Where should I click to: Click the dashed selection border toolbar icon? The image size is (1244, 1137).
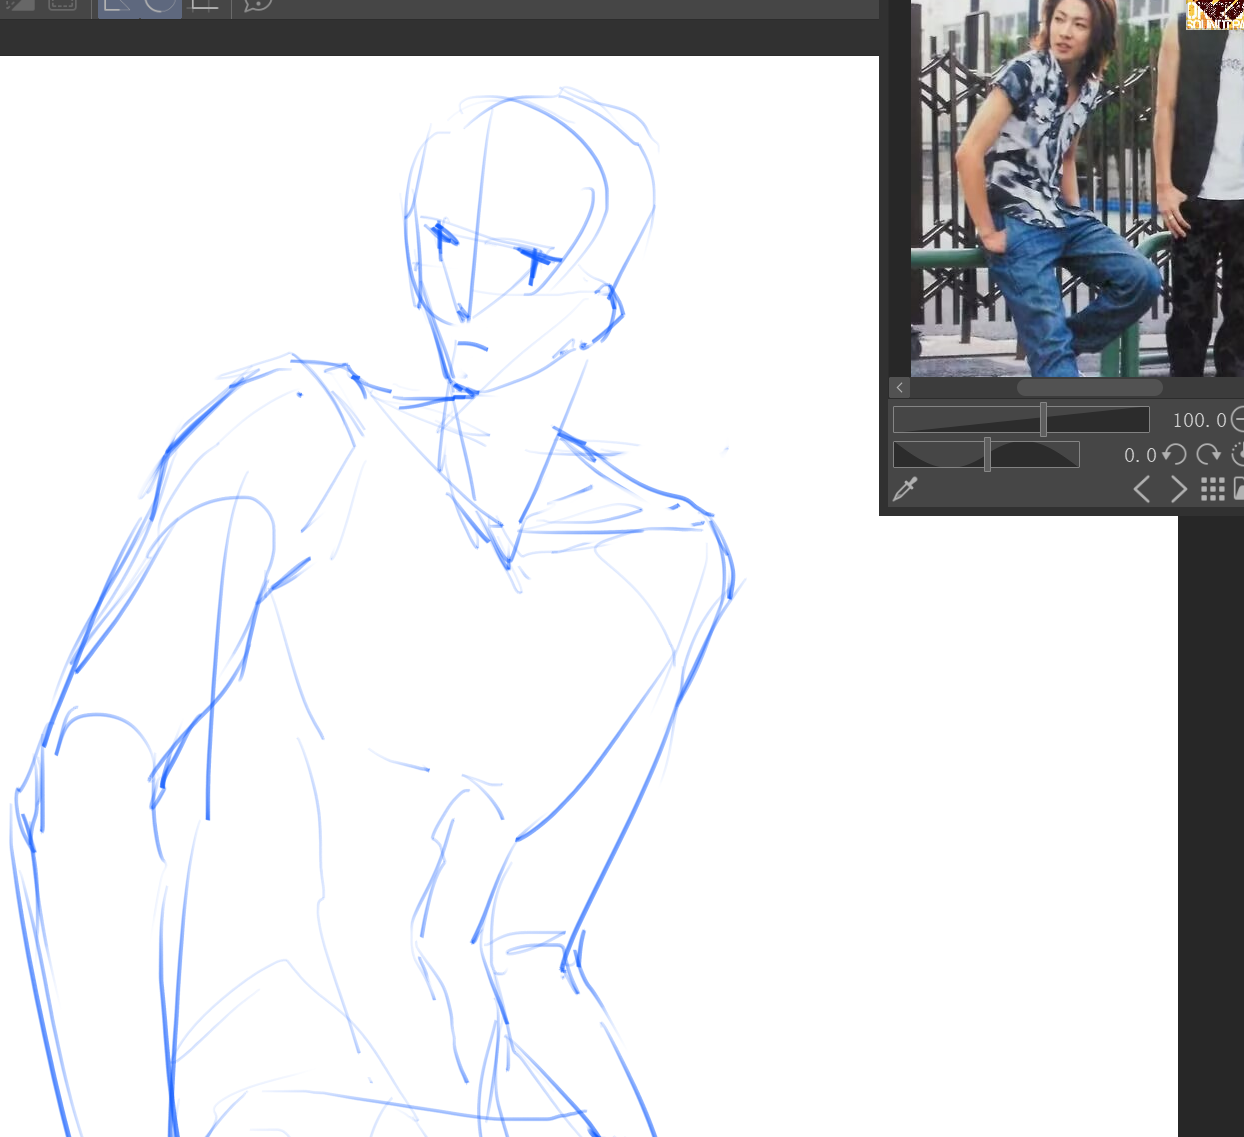pos(62,5)
